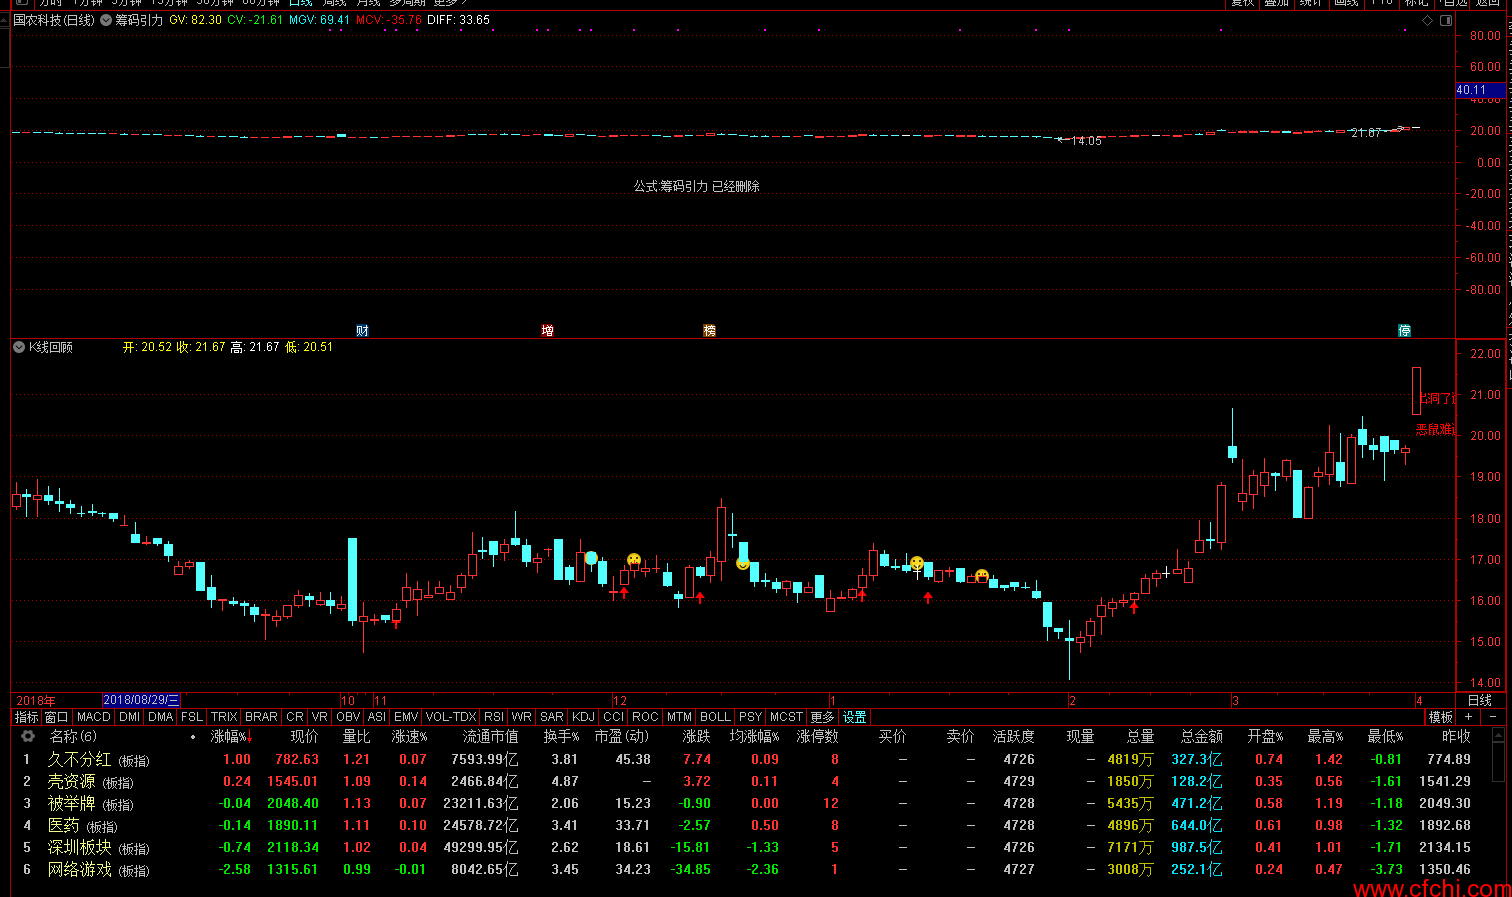
Task: Click the tall red last candlestick near 21.00
Action: (1416, 391)
